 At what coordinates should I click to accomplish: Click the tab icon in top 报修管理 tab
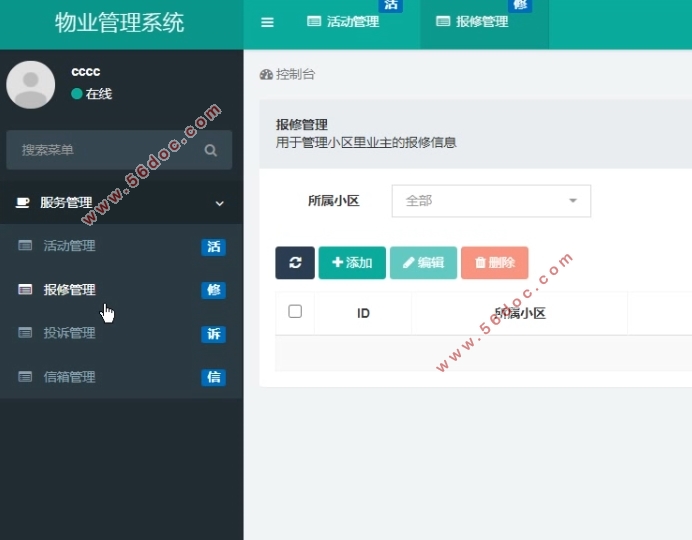[x=443, y=21]
